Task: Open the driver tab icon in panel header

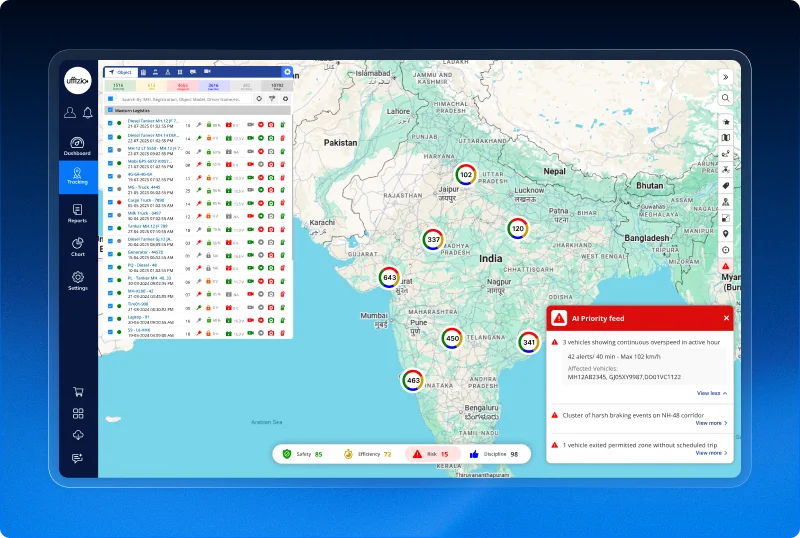Action: [155, 72]
